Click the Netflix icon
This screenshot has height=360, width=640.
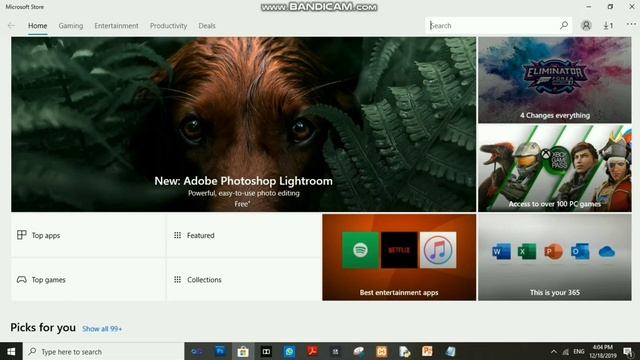(x=399, y=250)
